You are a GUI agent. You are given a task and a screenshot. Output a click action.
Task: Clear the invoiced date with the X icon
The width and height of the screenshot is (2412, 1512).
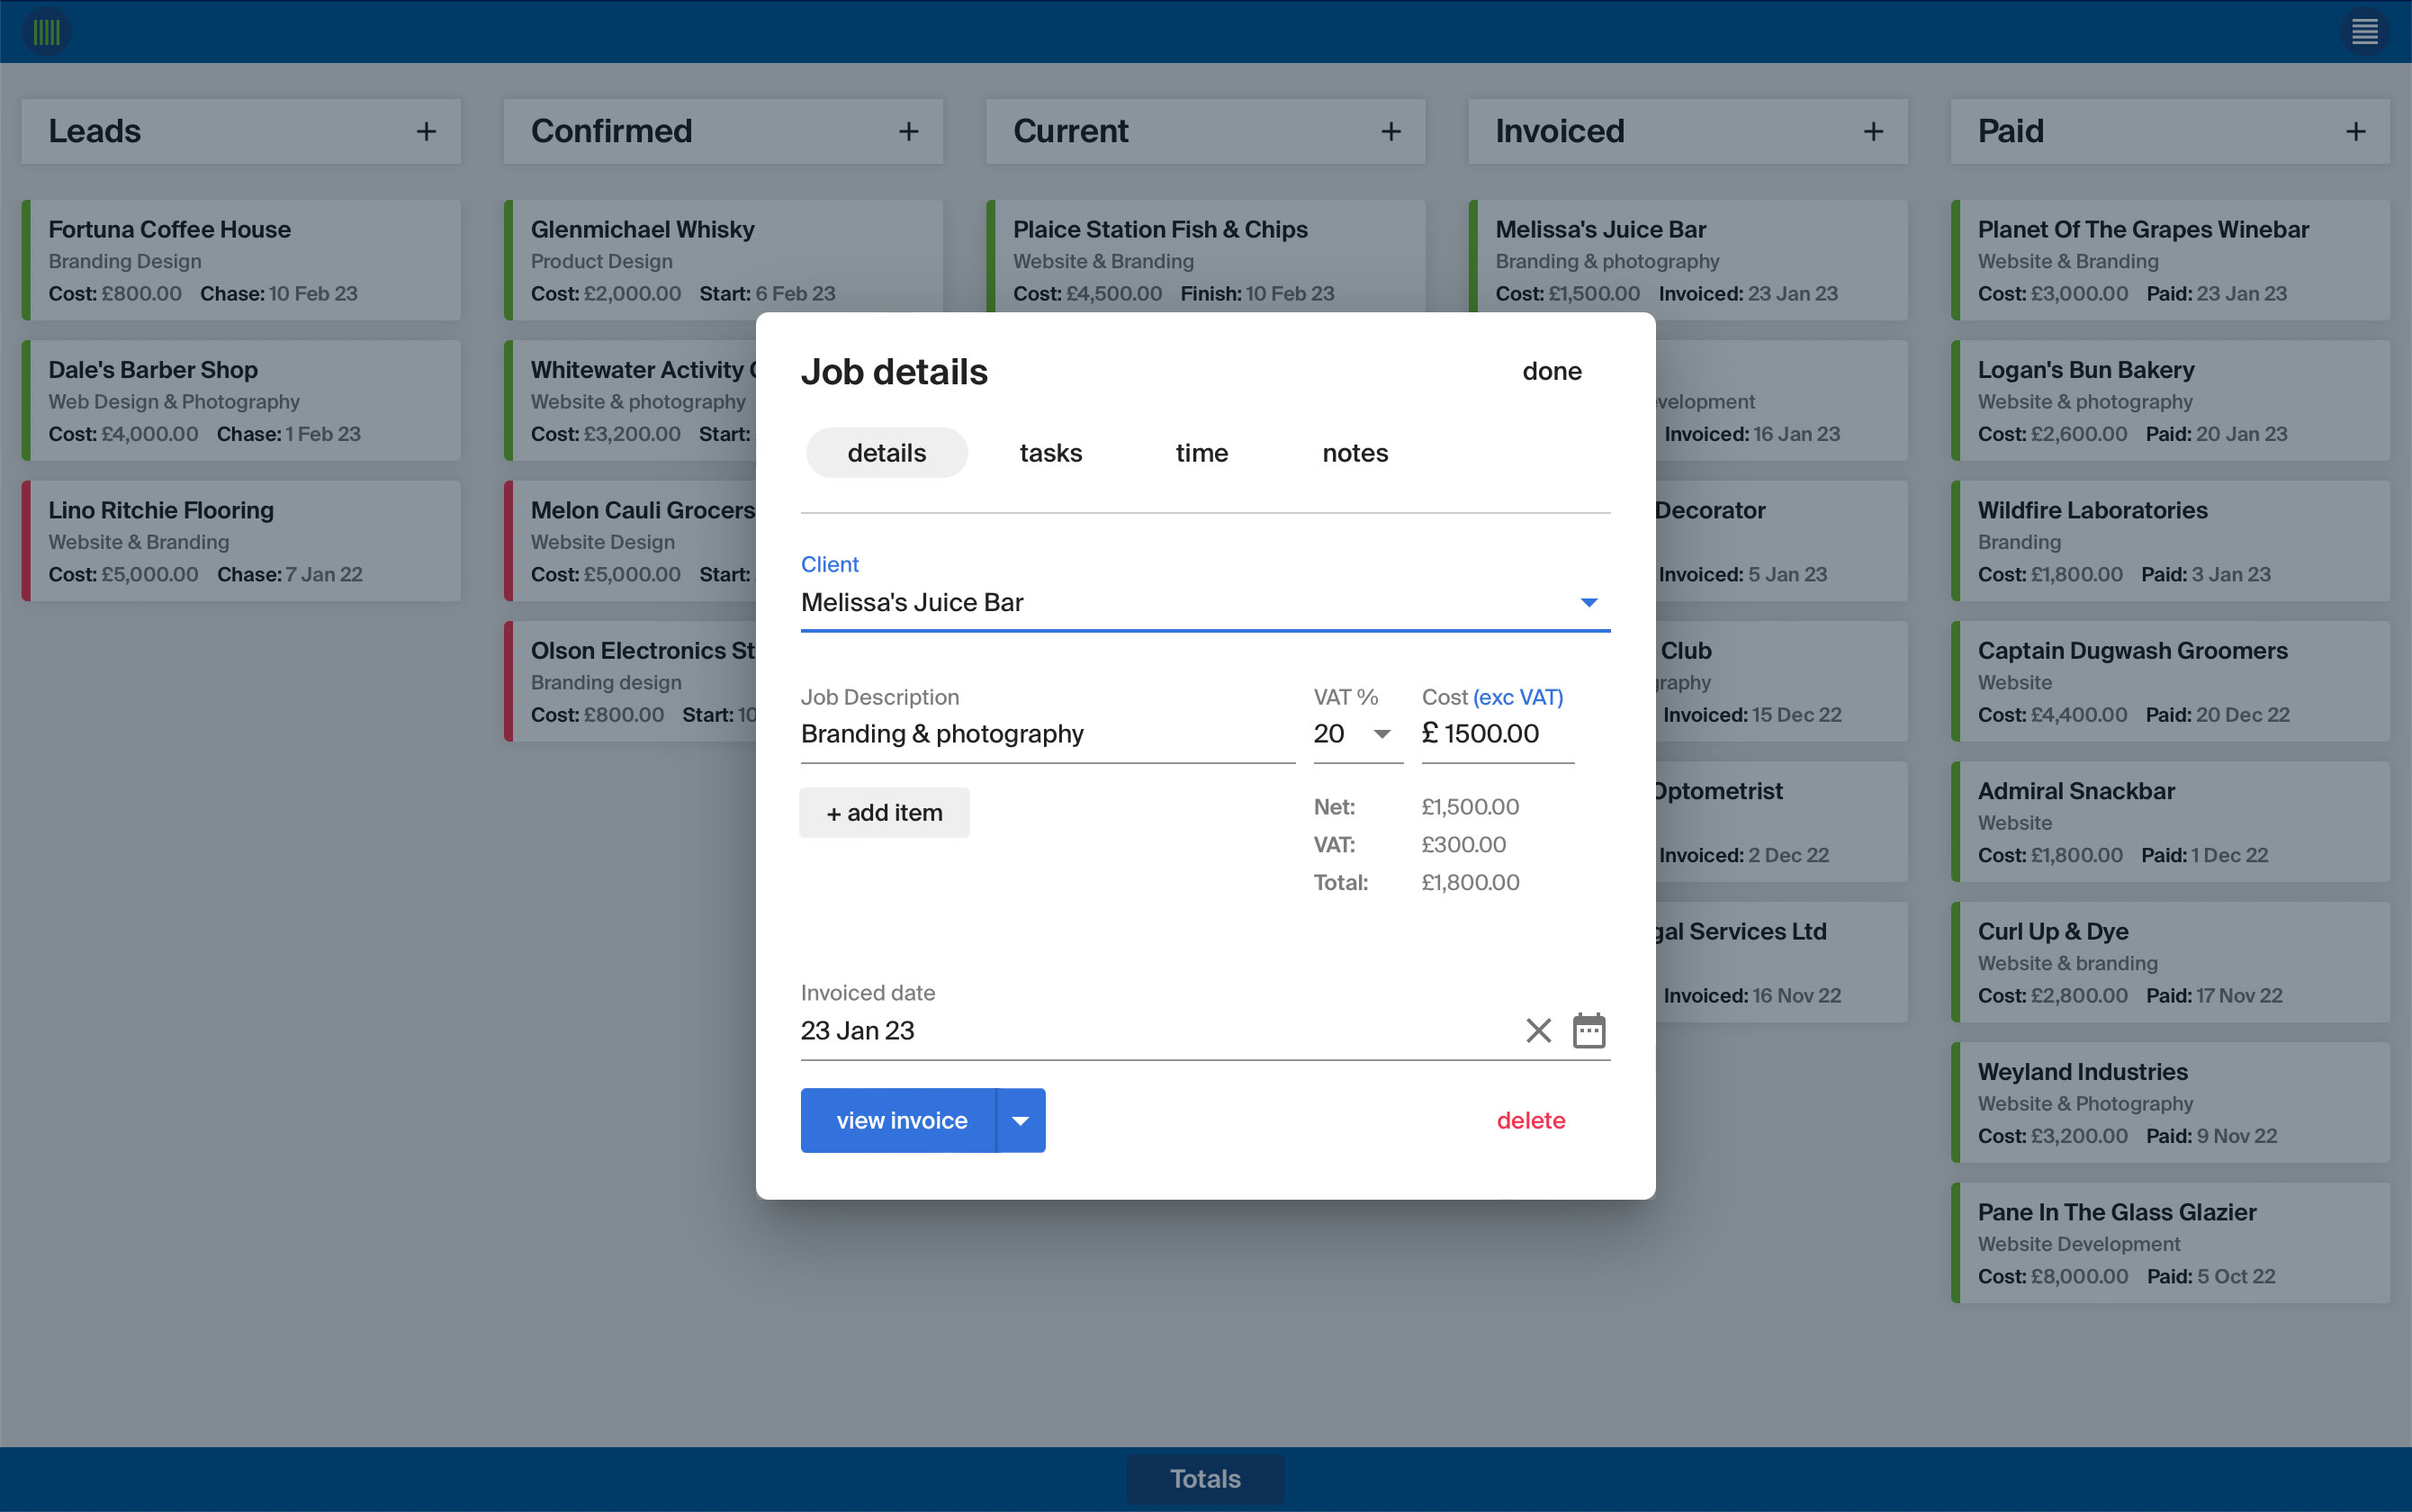click(x=1537, y=1030)
